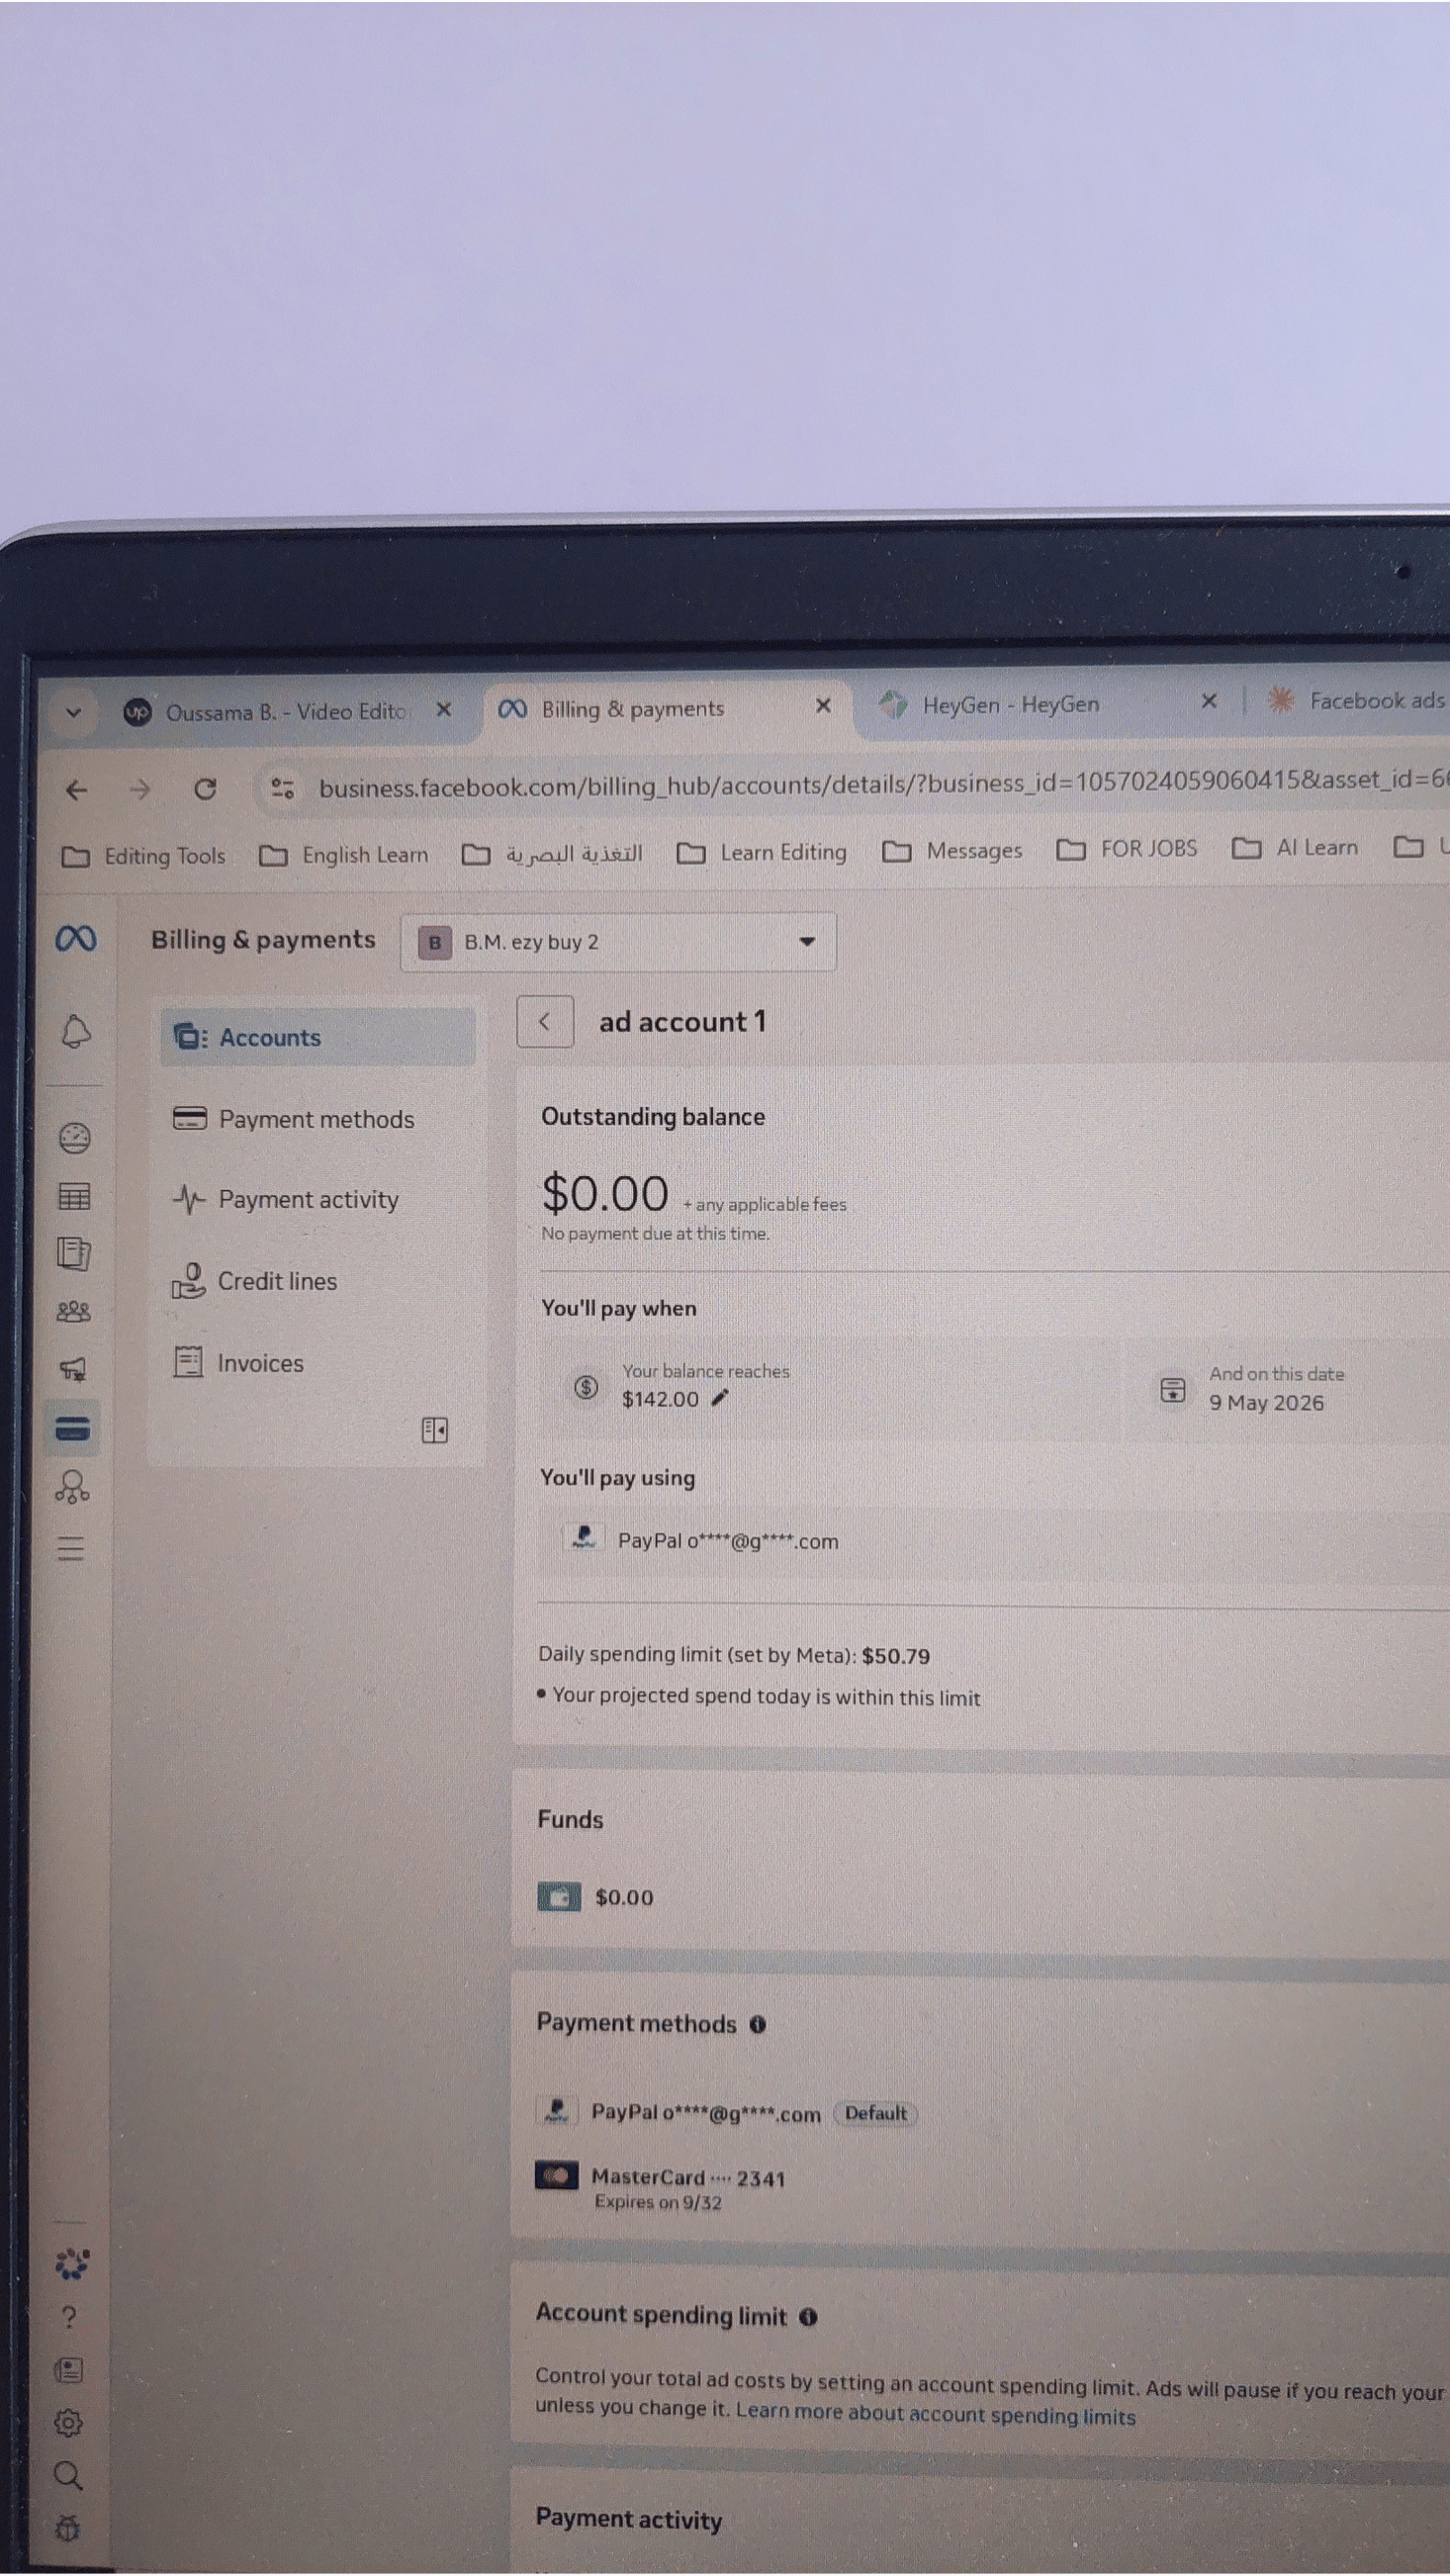This screenshot has height=2576, width=1450.
Task: Open Invoices in the billing menu
Action: point(318,1363)
